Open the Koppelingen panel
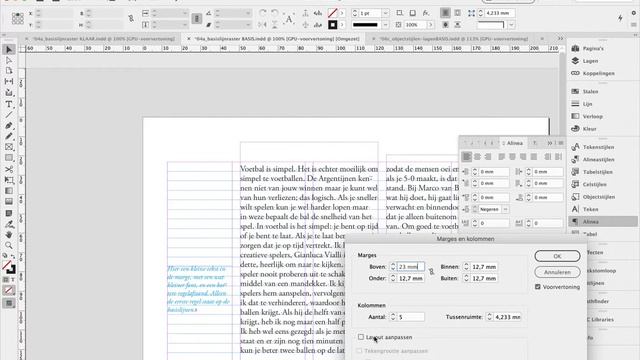Viewport: 640px width, 360px height. pos(598,73)
